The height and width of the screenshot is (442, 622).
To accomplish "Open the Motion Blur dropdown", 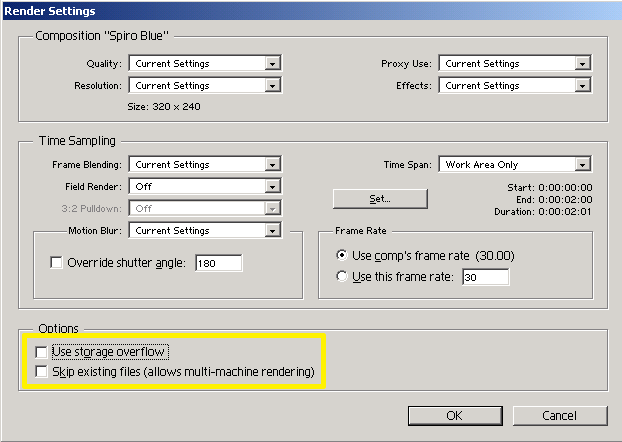I will pyautogui.click(x=204, y=230).
